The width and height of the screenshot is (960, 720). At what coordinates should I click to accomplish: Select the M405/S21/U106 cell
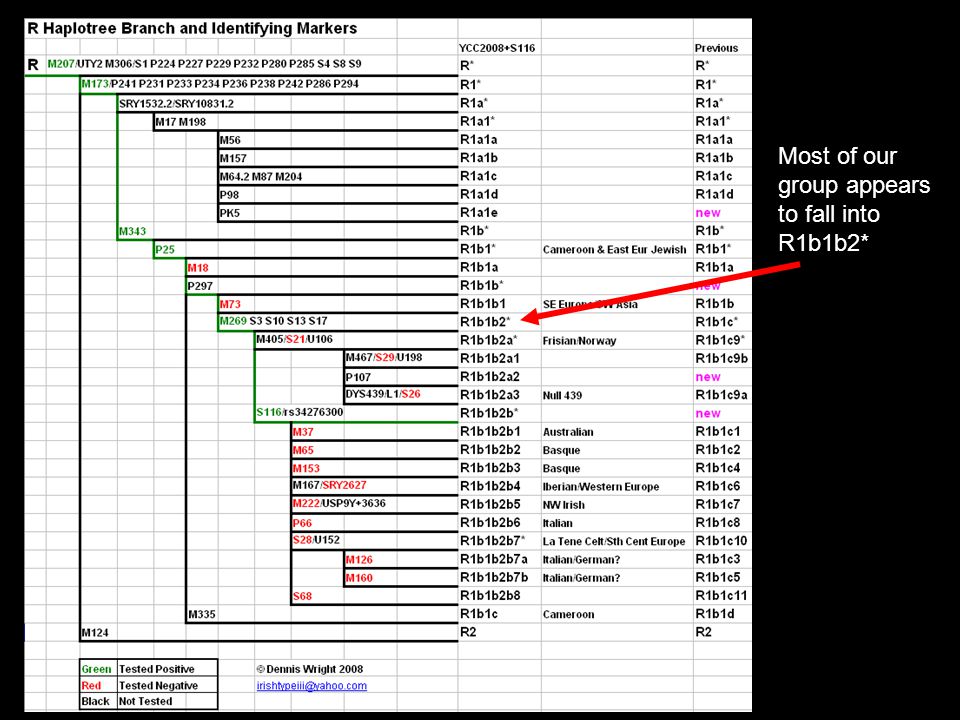coord(294,339)
